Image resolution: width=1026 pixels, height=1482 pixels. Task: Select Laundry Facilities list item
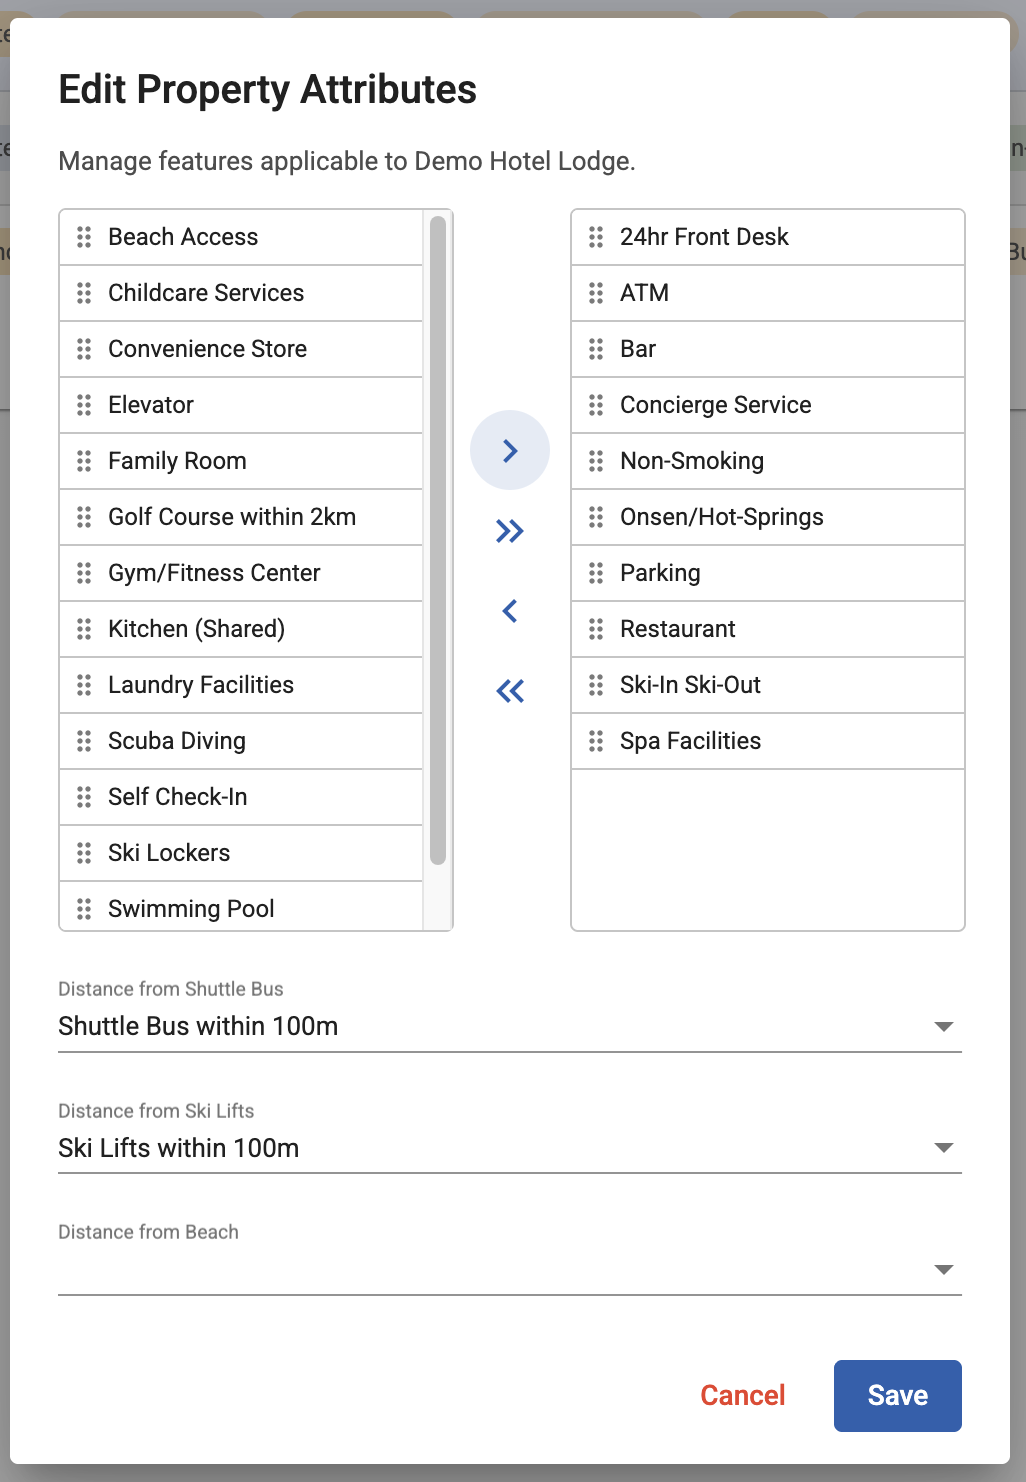[201, 685]
